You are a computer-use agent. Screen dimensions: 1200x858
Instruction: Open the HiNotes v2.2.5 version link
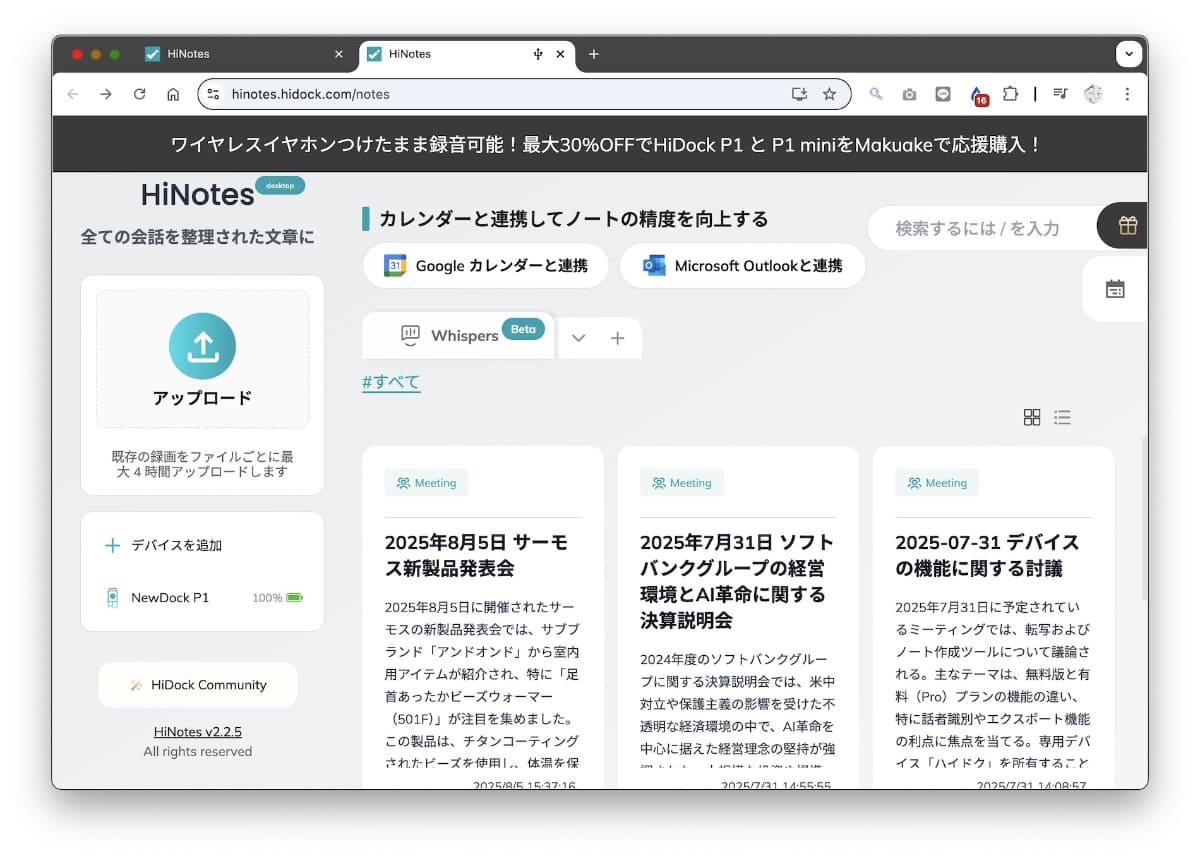point(197,731)
